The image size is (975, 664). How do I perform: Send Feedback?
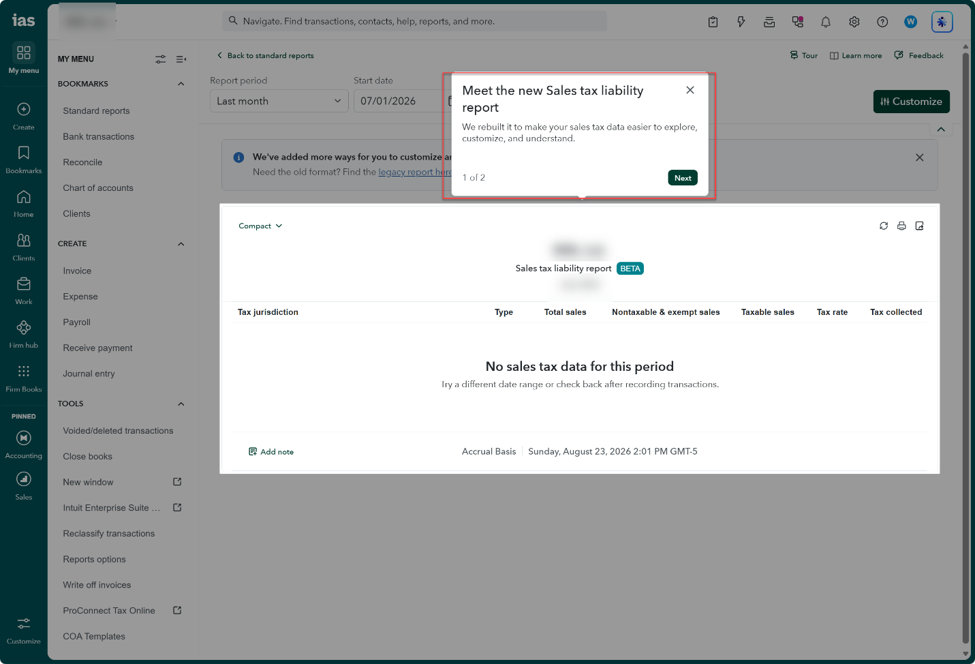point(918,55)
